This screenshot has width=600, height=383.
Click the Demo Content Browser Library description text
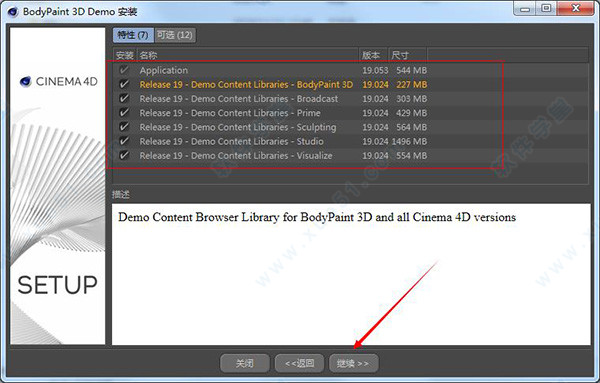317,217
